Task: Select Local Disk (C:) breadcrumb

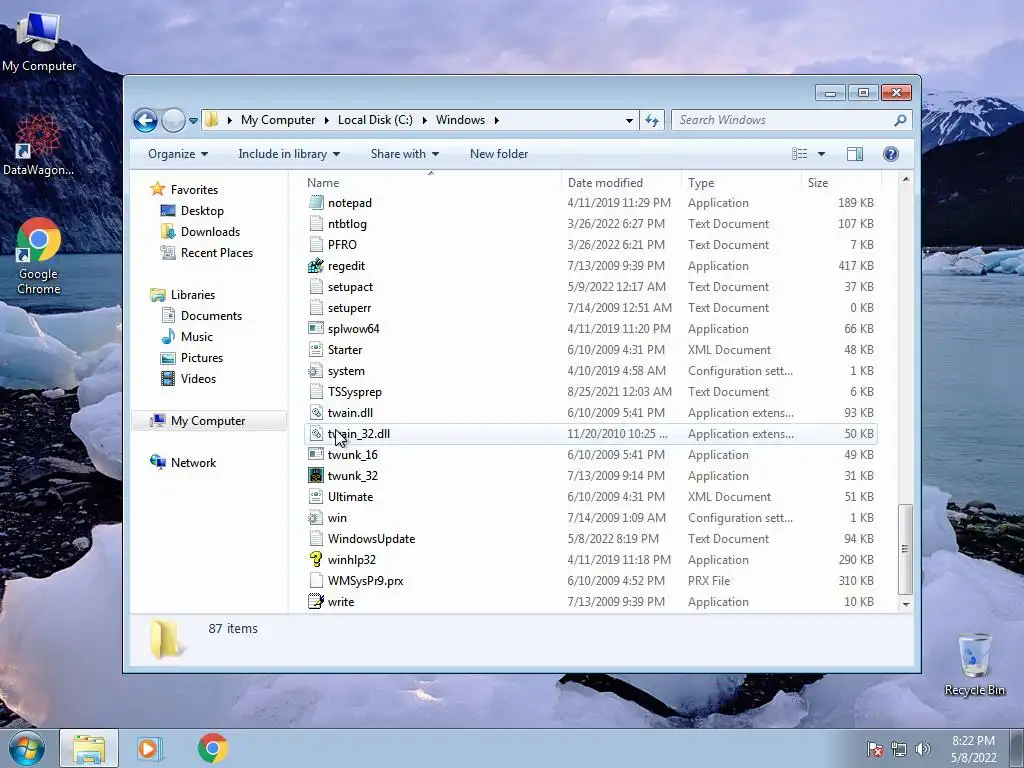Action: click(375, 120)
